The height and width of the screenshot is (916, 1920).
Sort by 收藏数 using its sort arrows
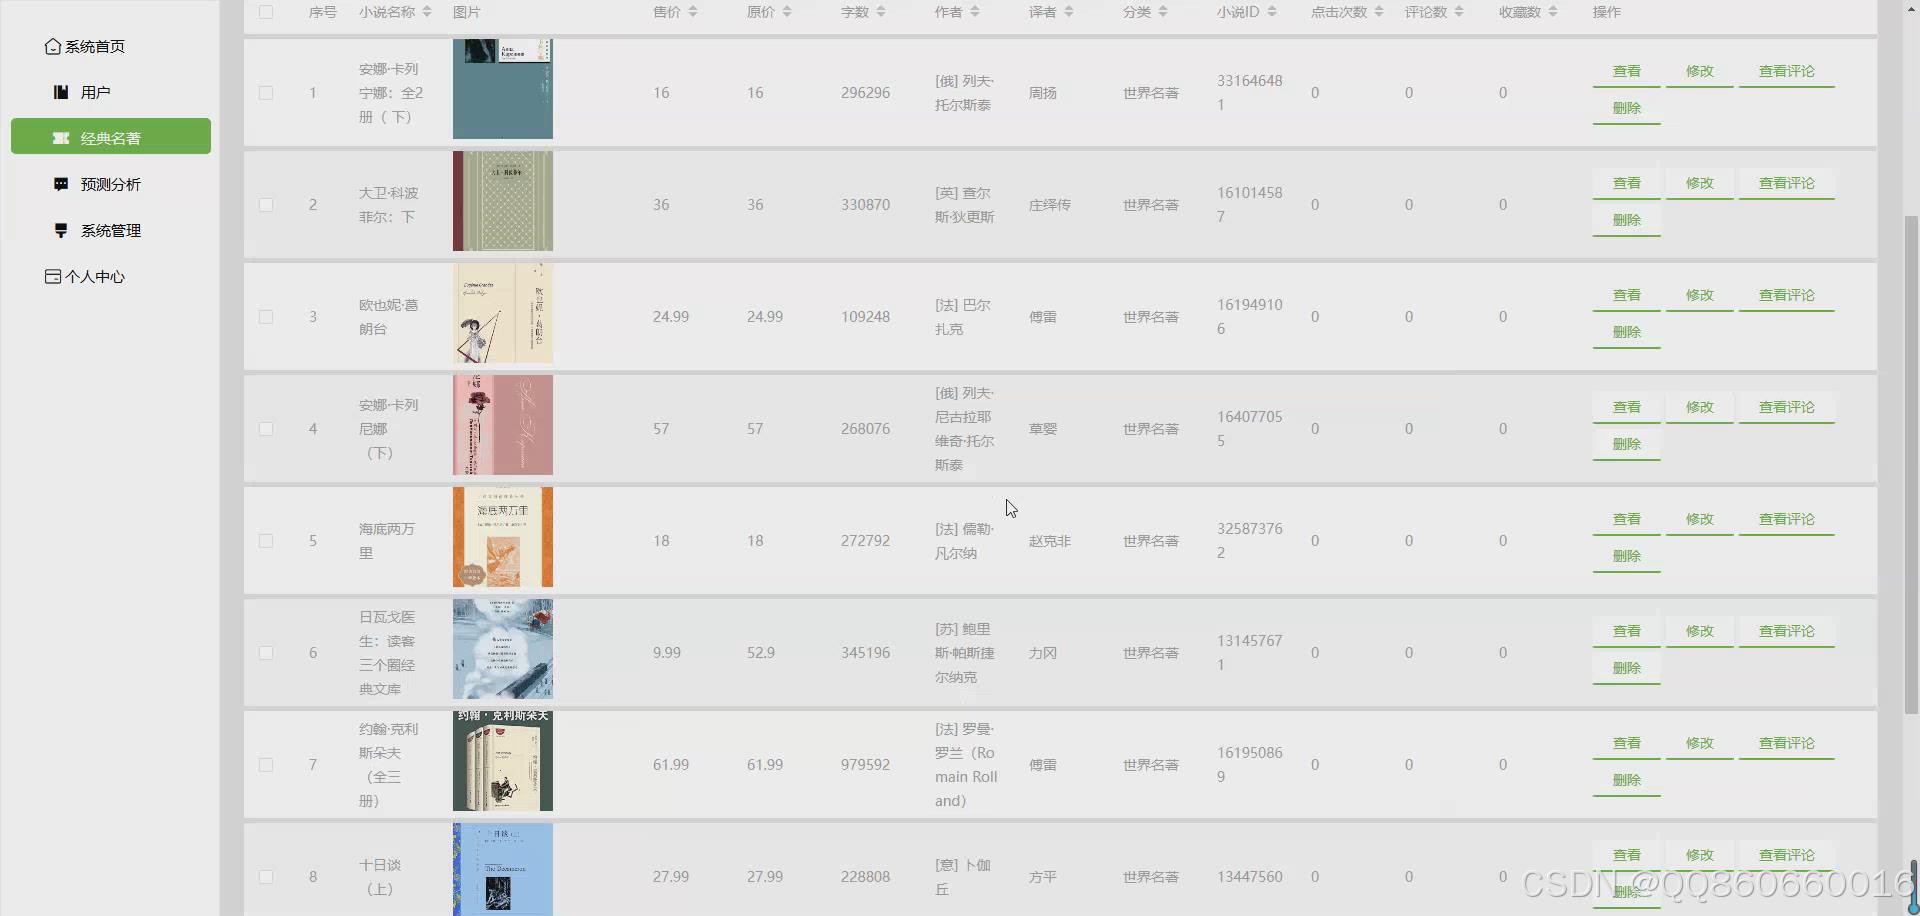(x=1553, y=12)
